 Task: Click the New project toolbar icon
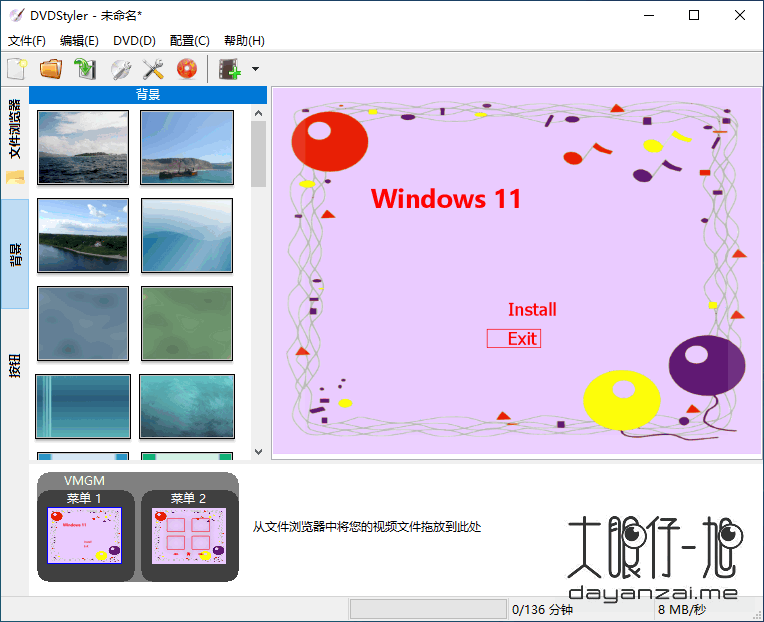(17, 69)
